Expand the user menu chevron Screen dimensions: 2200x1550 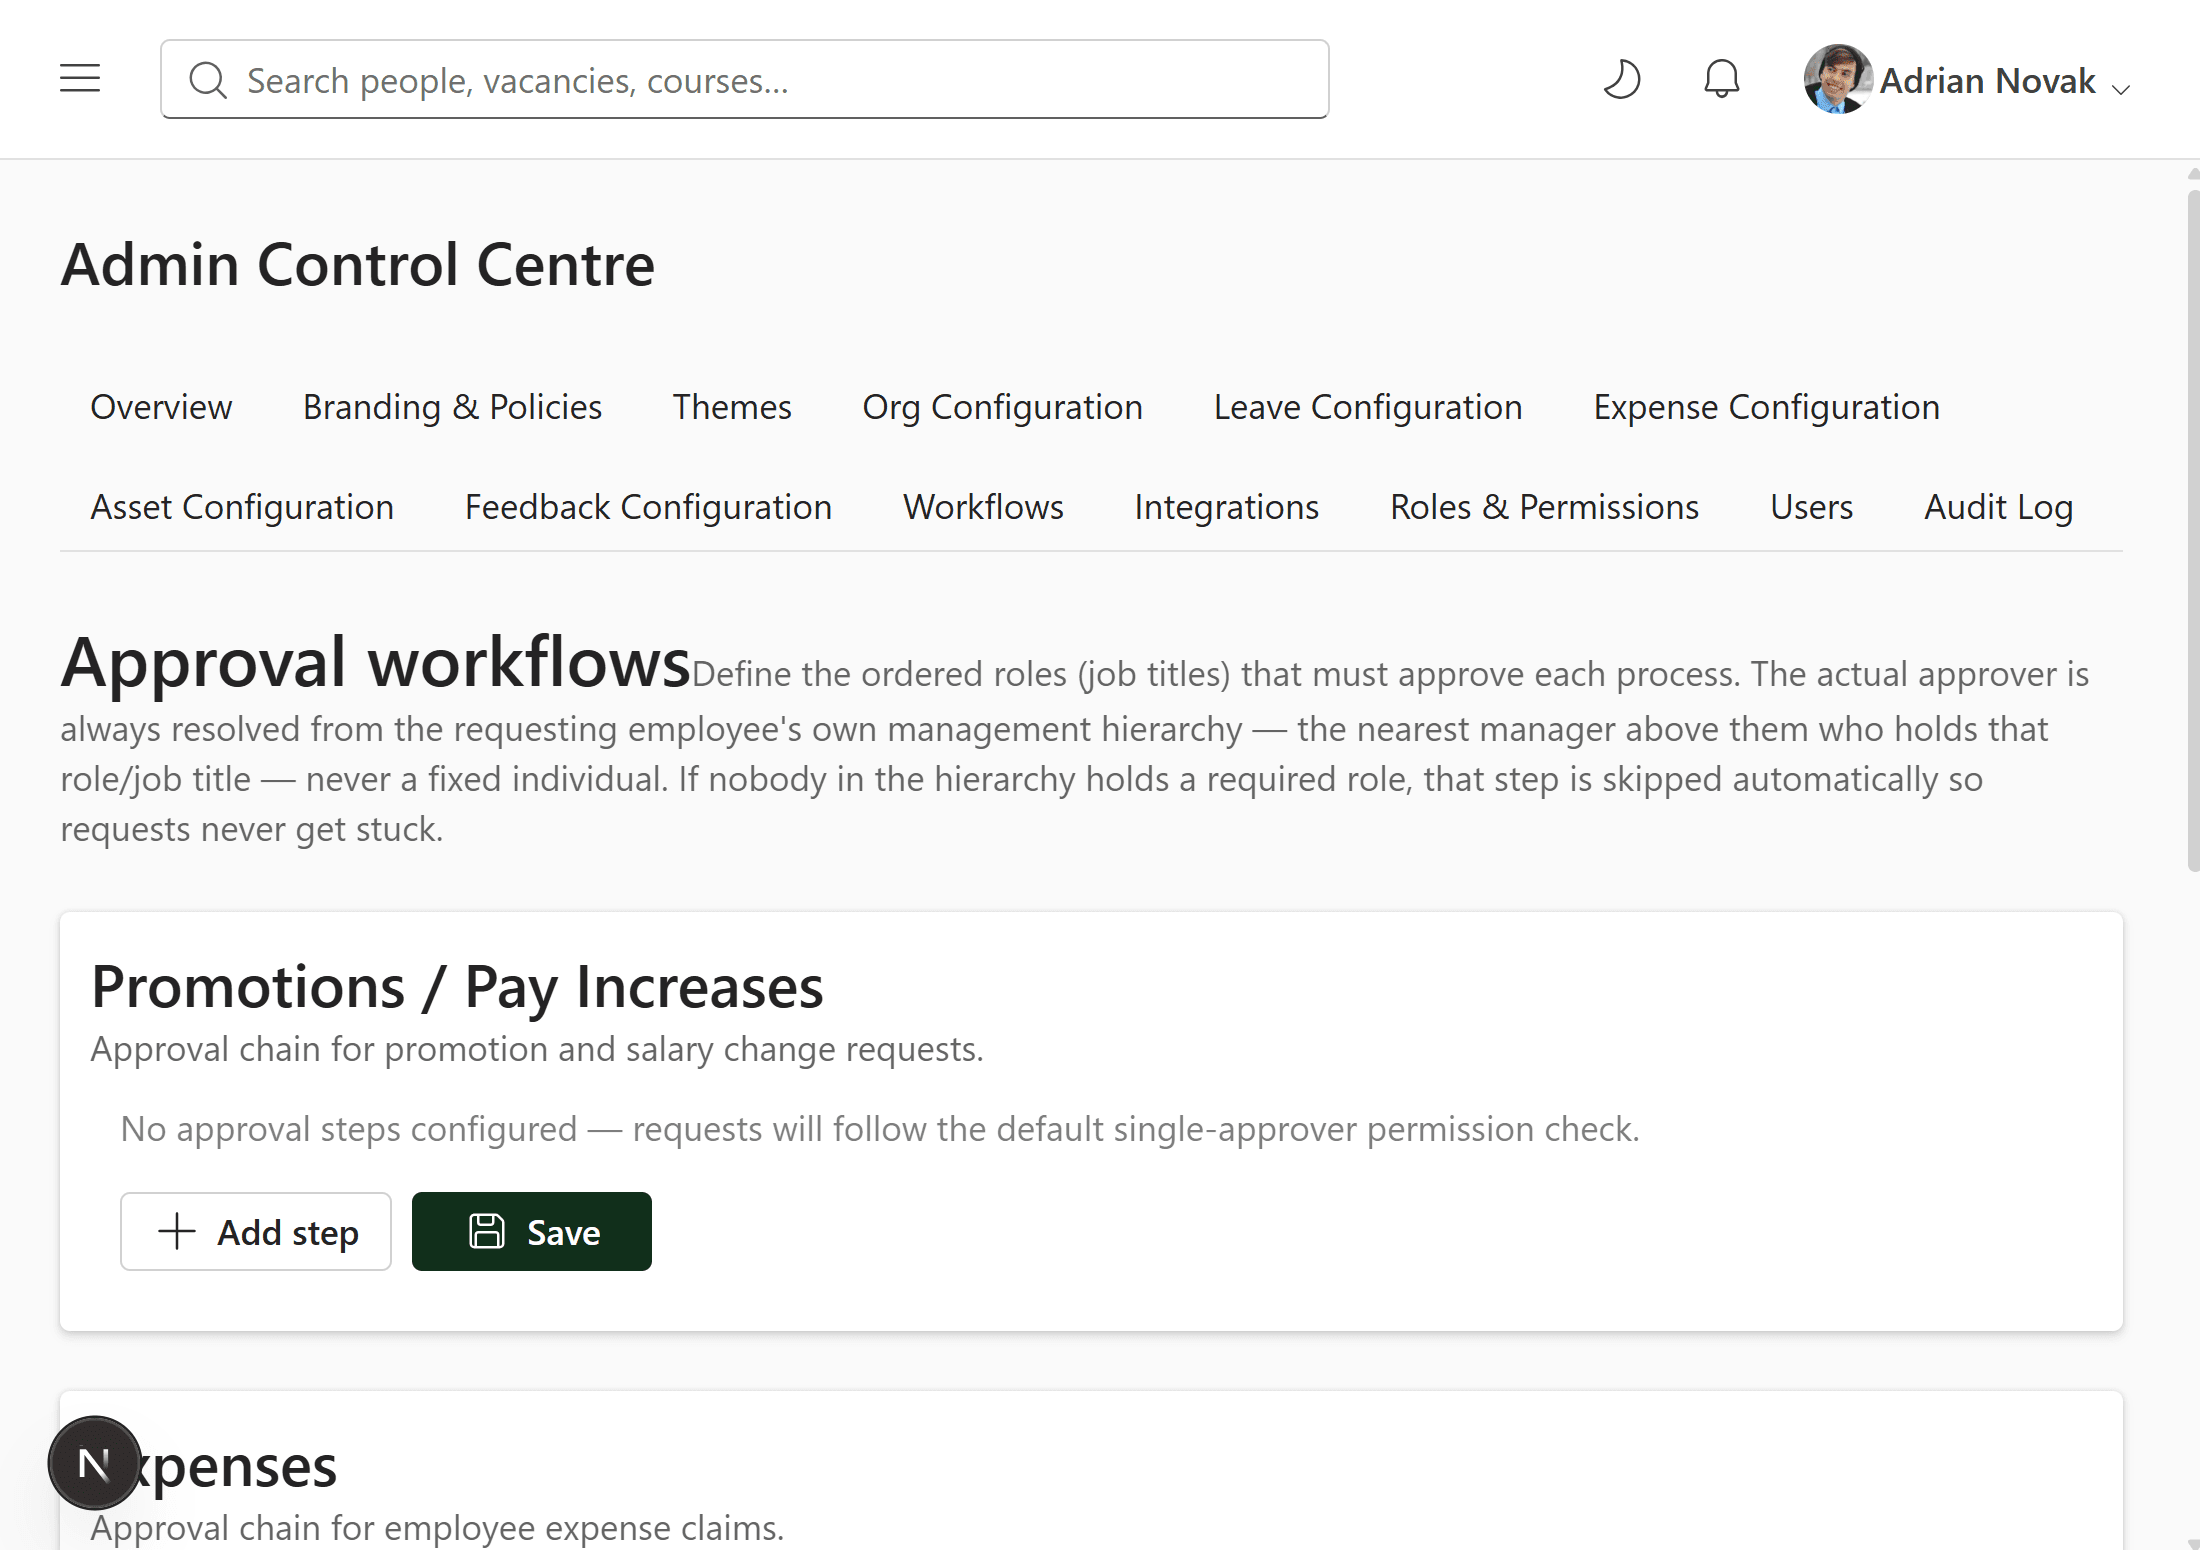(2120, 88)
